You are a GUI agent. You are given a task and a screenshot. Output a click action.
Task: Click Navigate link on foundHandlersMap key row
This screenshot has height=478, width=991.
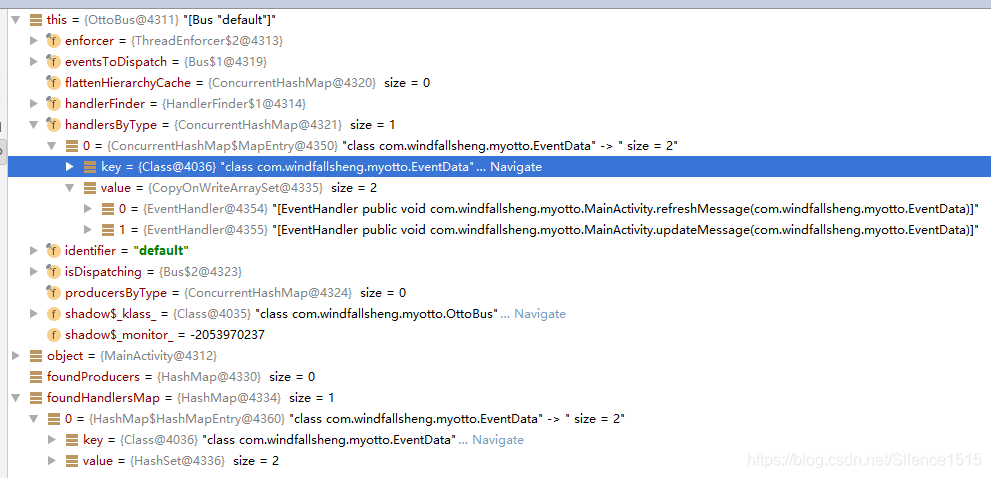pos(498,439)
